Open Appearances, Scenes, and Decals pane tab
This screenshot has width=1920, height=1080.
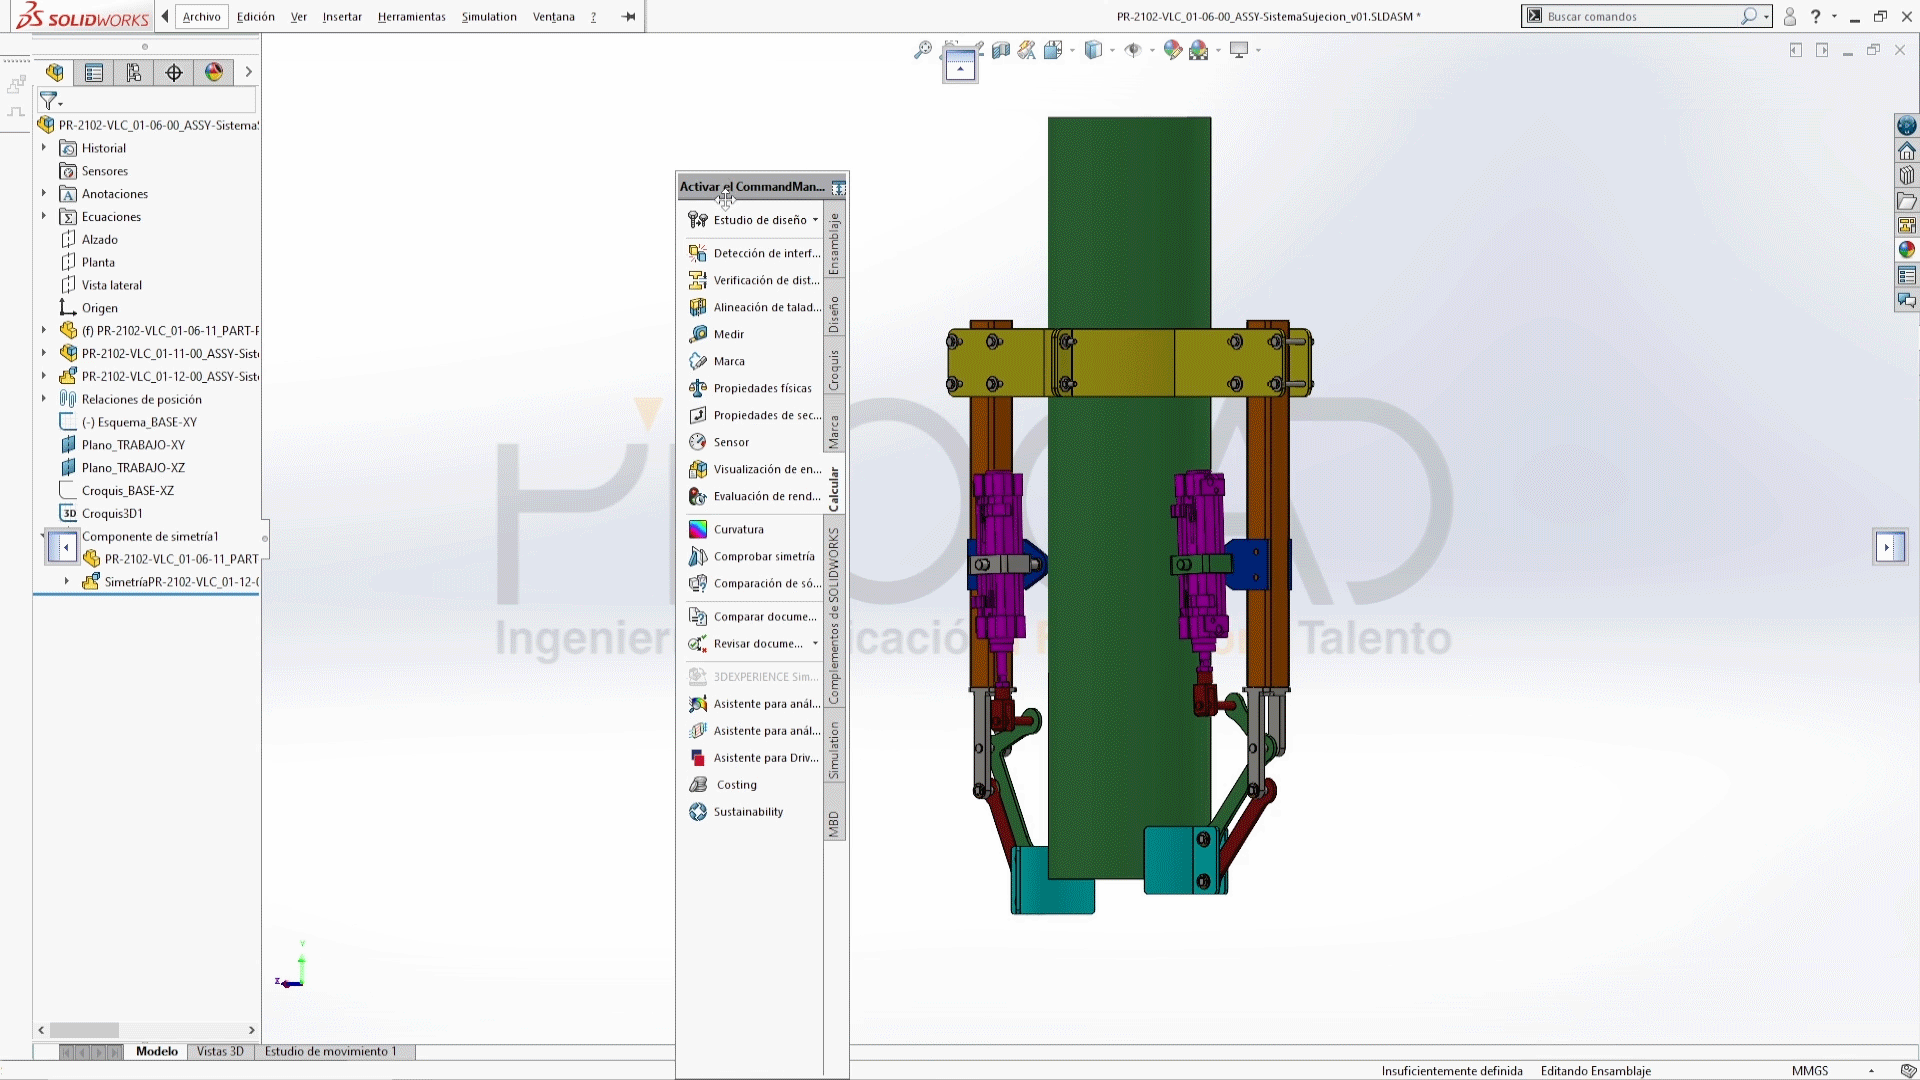click(x=1907, y=250)
